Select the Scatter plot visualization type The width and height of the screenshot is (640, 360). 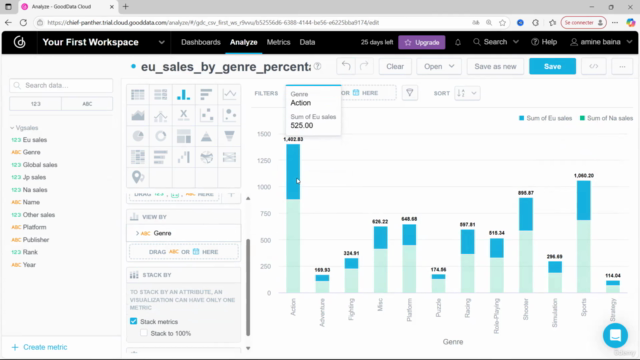[x=206, y=116]
